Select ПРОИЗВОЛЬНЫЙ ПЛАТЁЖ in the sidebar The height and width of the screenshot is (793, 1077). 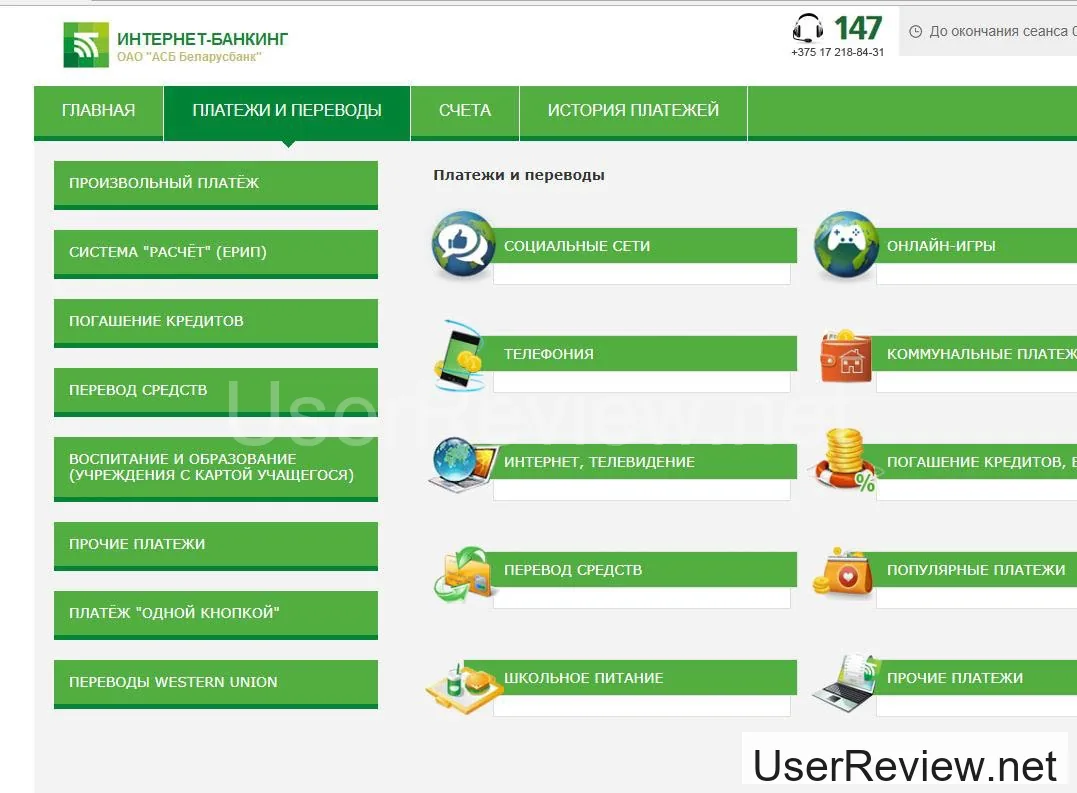point(215,184)
